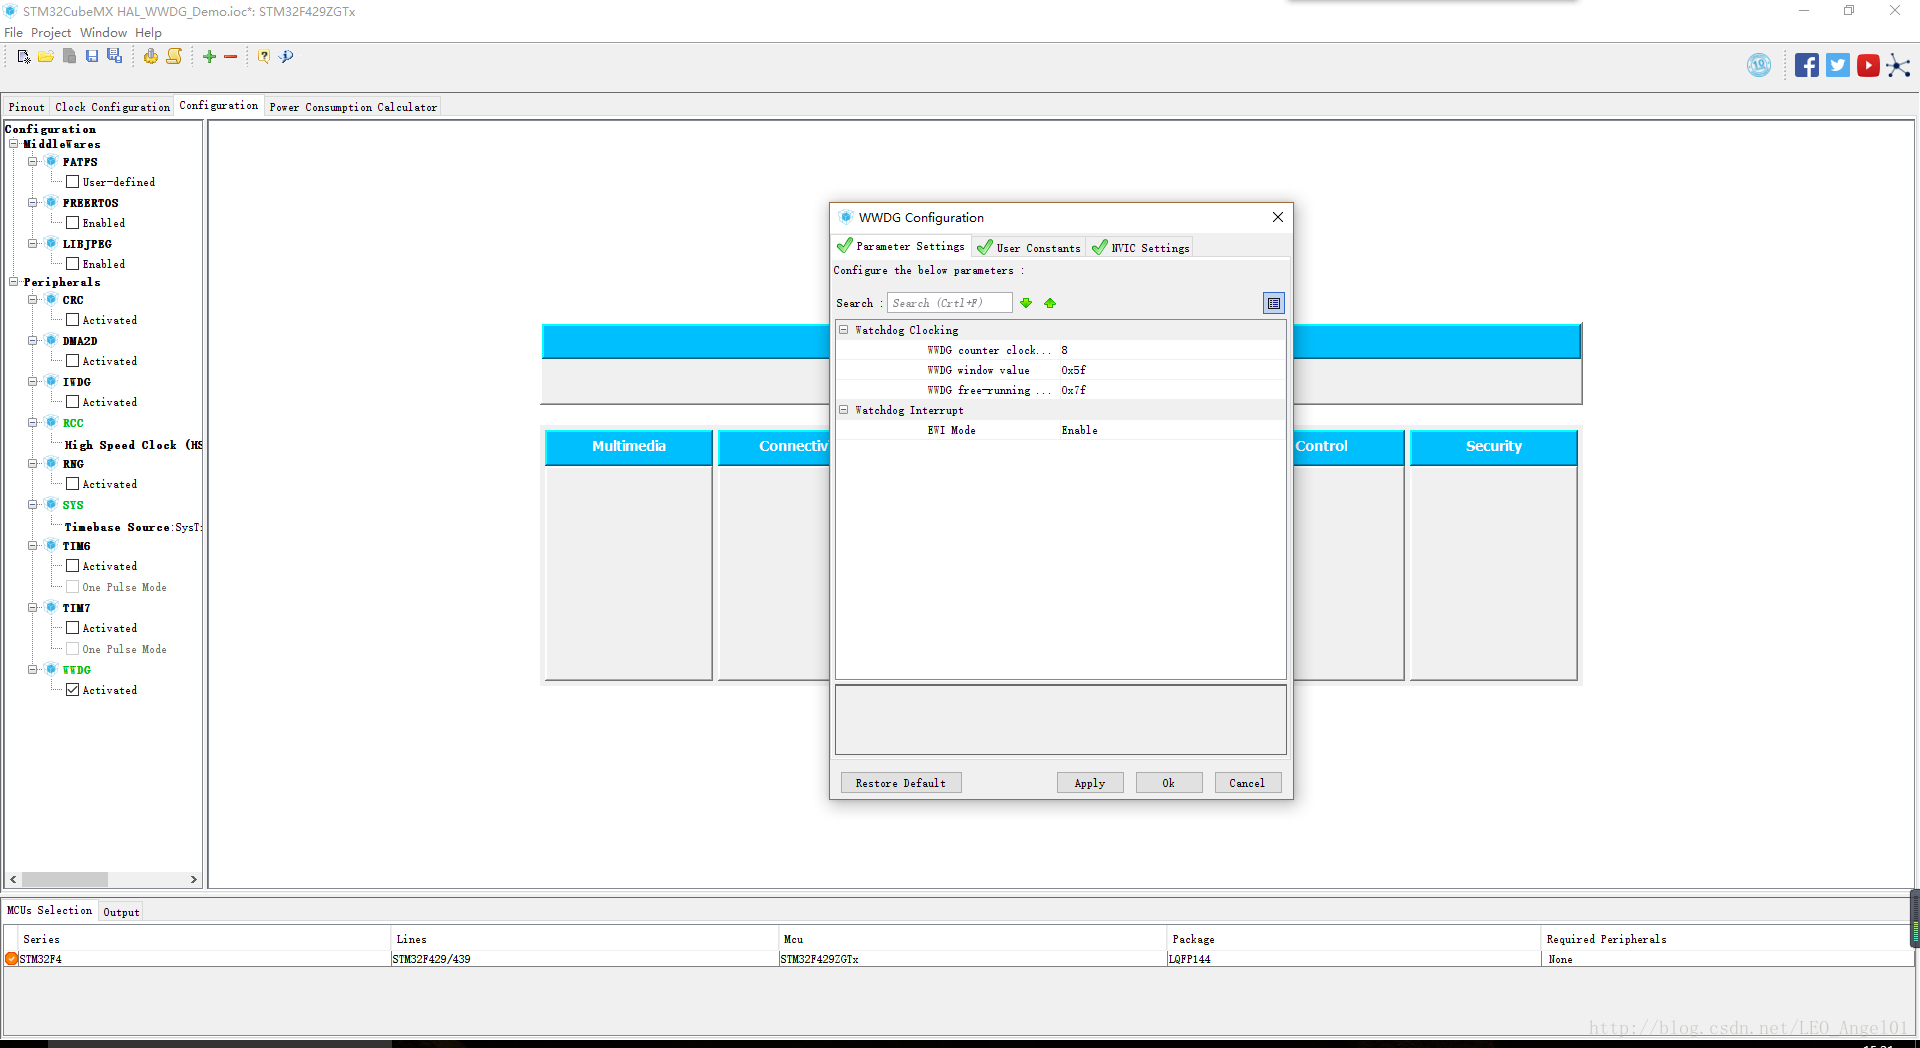Screen dimensions: 1920x1048
Task: Open the YouTube link icon
Action: pyautogui.click(x=1868, y=66)
